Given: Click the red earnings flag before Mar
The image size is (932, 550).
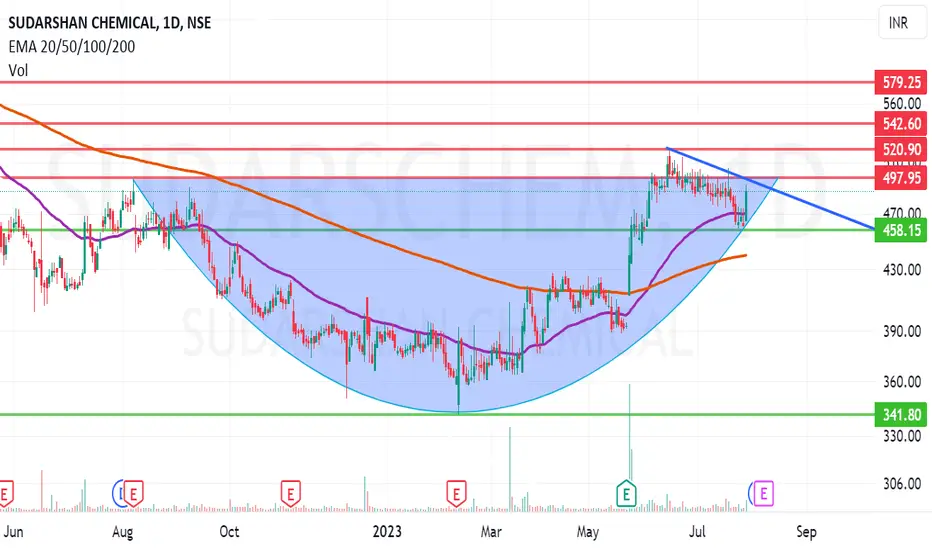Looking at the screenshot, I should click(456, 494).
